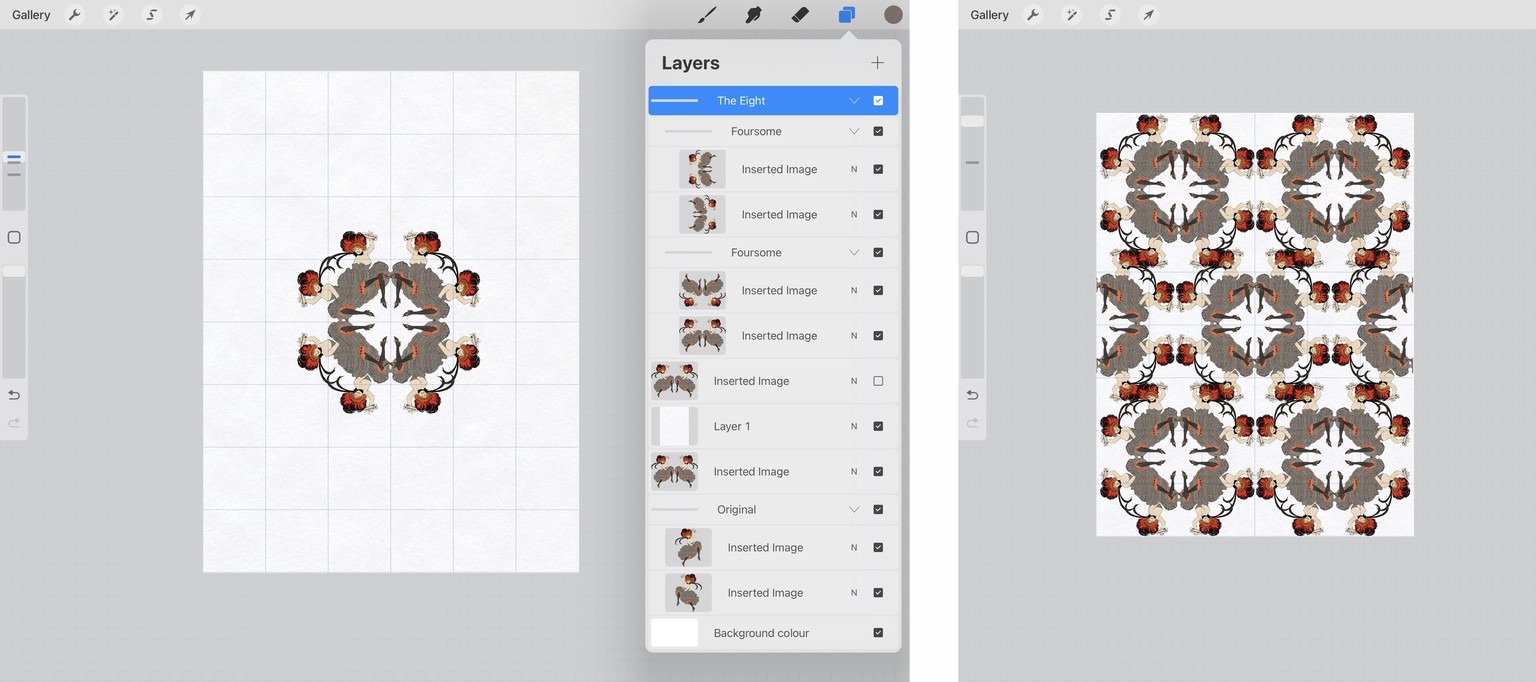Collapse the lower Foursome group chevron
Viewport: 1536px width, 682px height.
click(854, 252)
